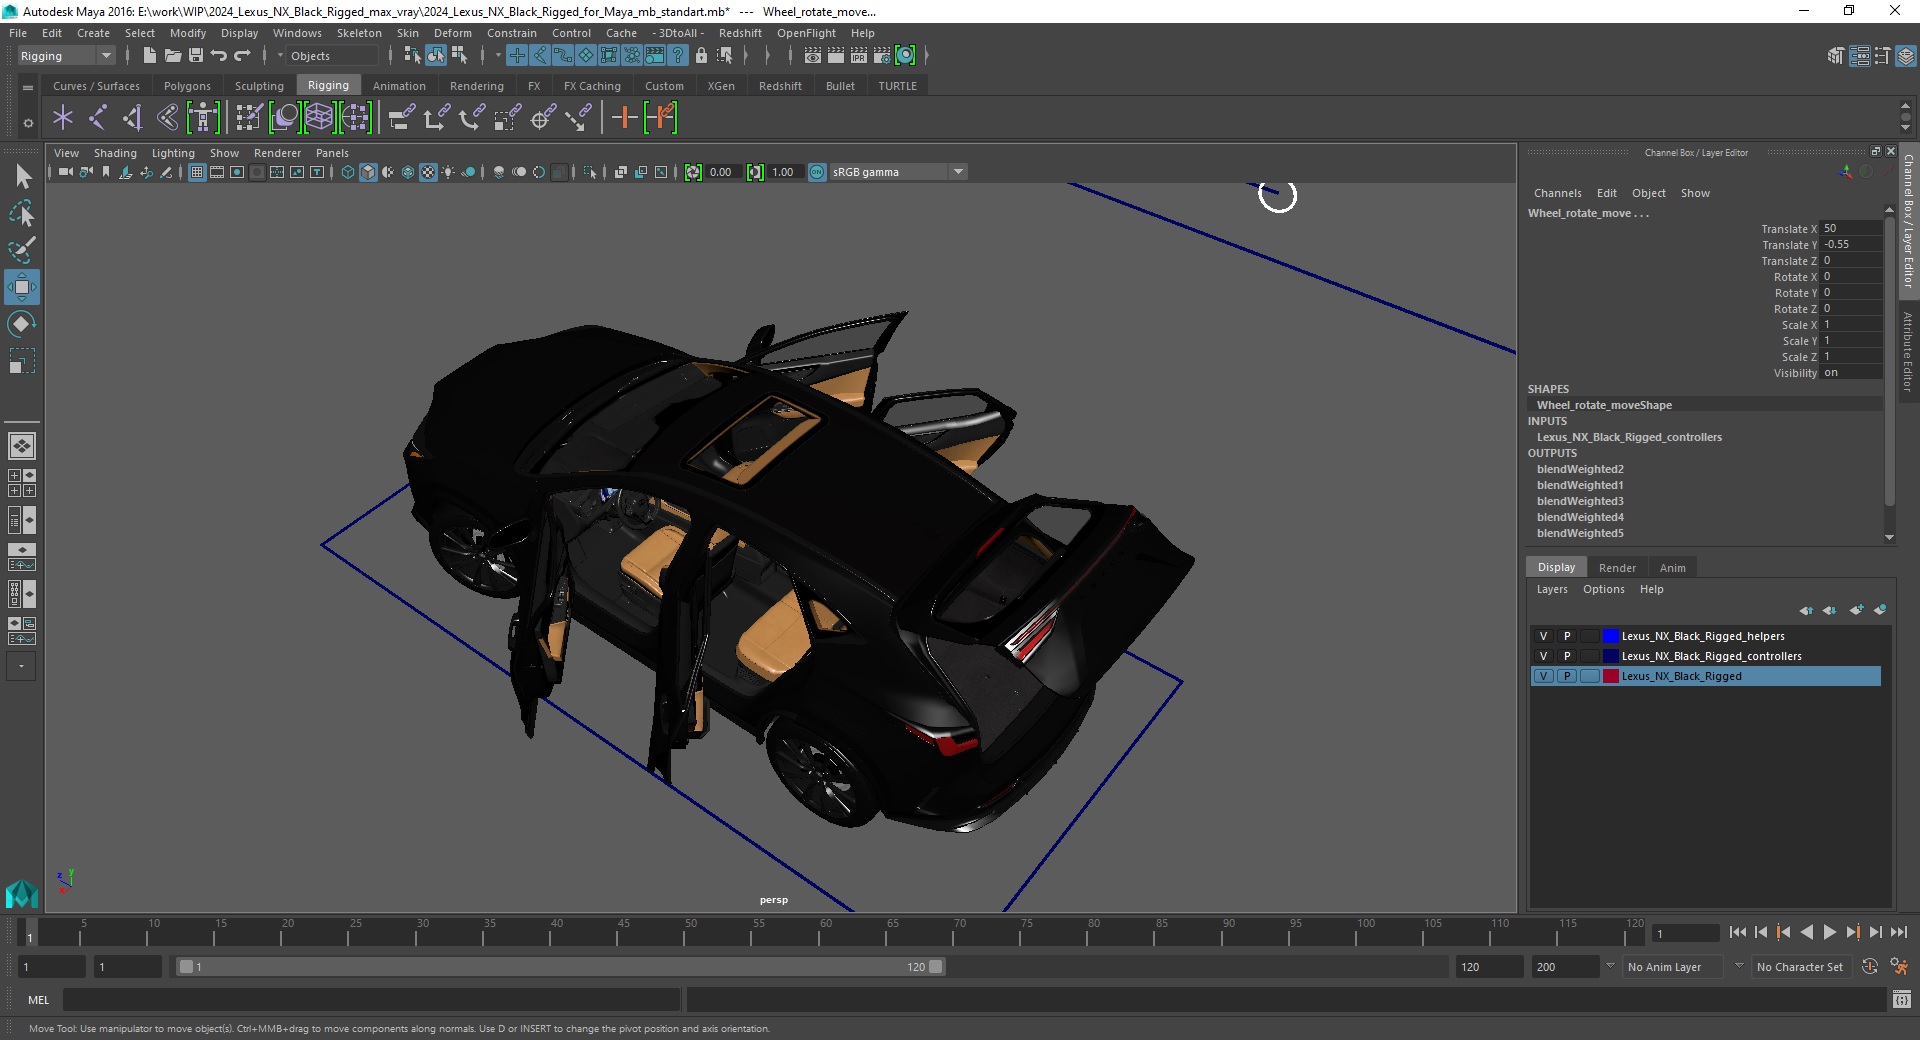Pick the Scale tool
The height and width of the screenshot is (1040, 1920).
22,360
